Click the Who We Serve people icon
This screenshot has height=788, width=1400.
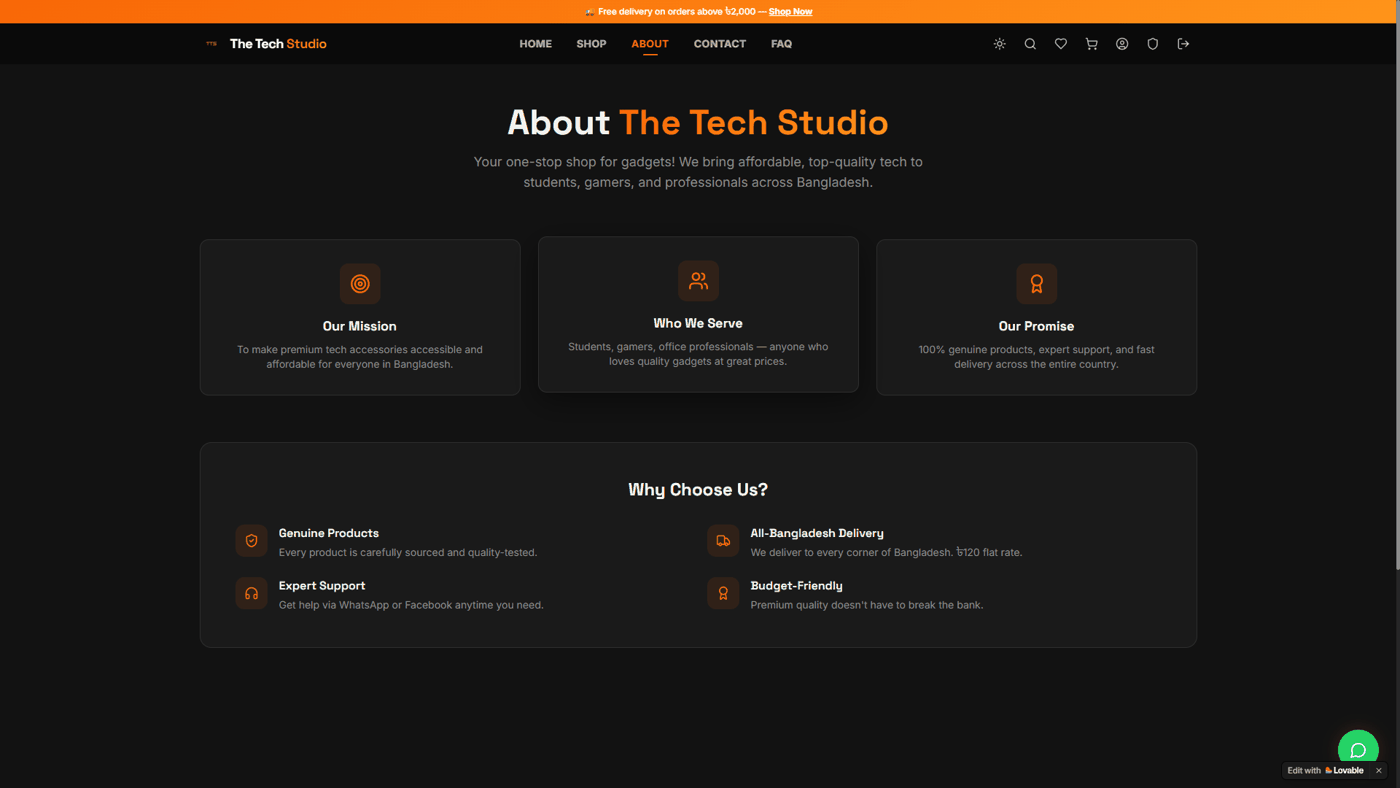point(698,281)
